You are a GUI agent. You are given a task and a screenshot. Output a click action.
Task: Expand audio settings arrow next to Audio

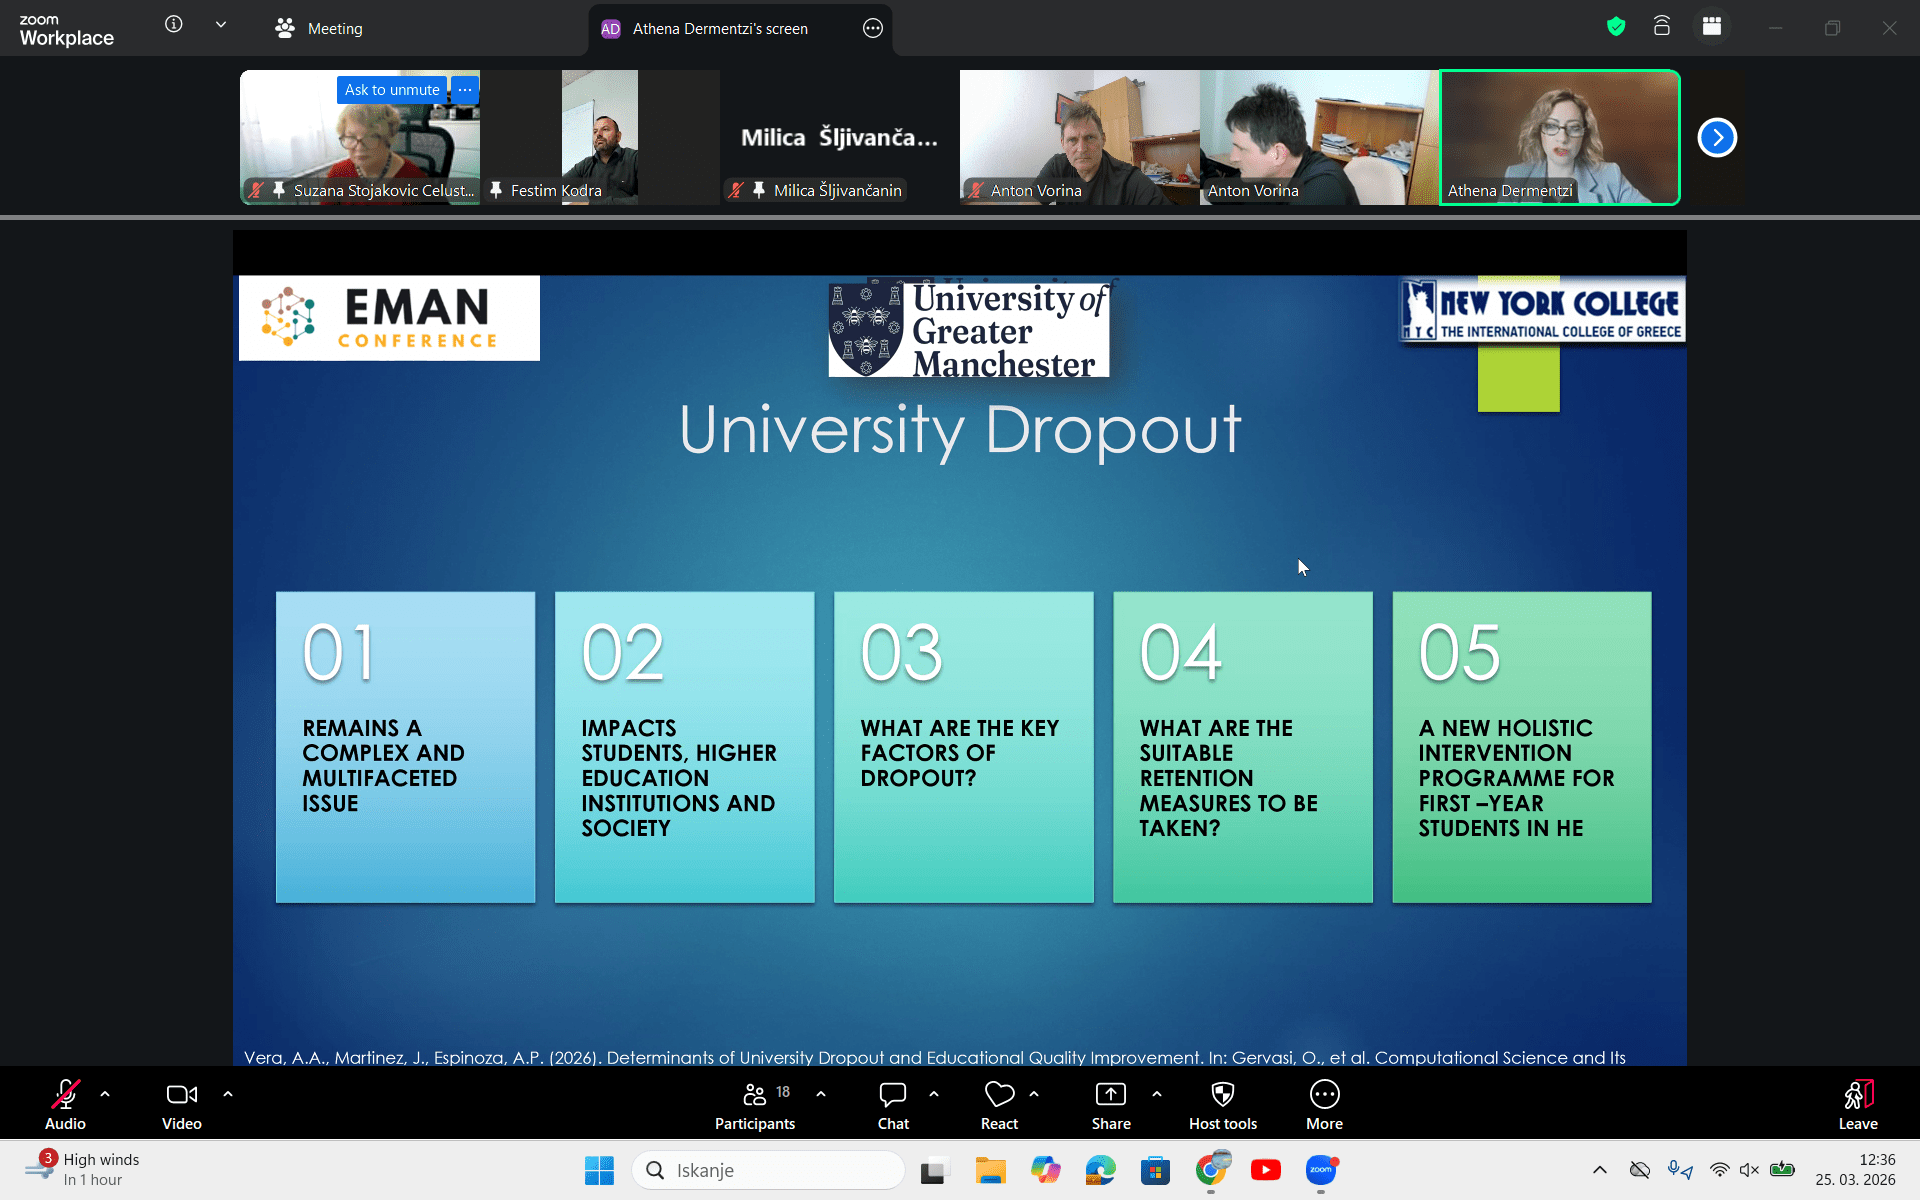click(105, 1094)
